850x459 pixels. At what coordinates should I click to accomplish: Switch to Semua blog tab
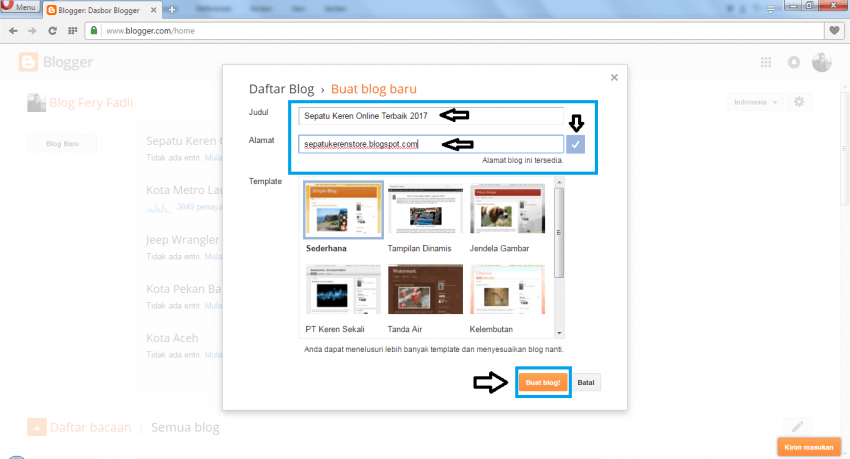pos(185,428)
